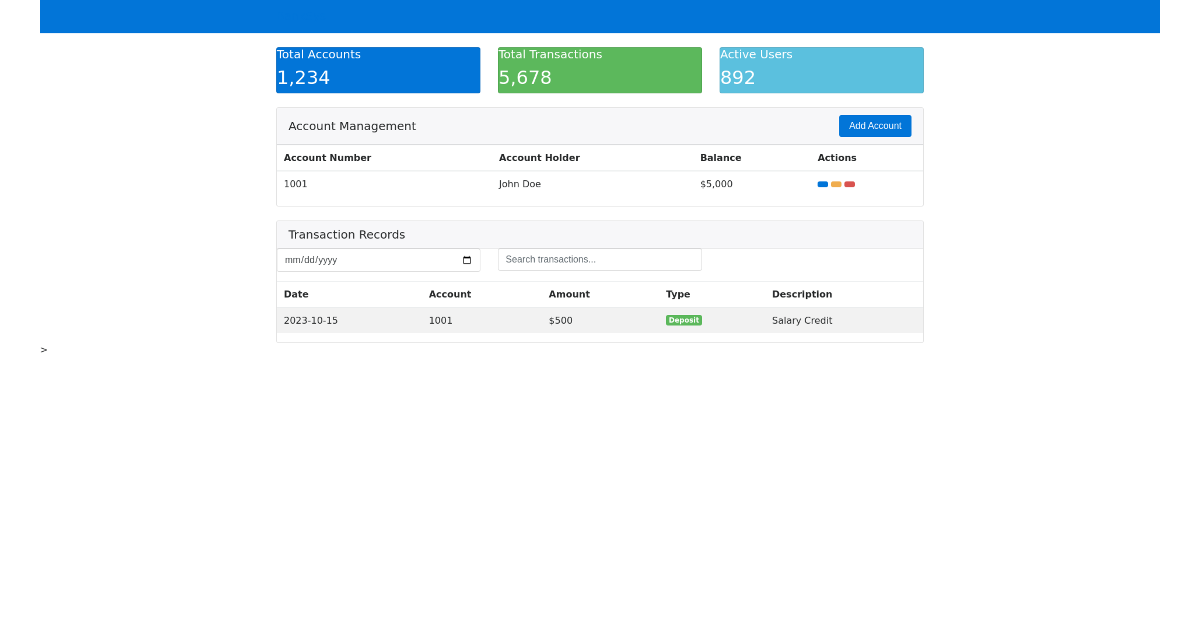The image size is (1200, 630).
Task: Select the Search transactions input field
Action: (x=599, y=259)
